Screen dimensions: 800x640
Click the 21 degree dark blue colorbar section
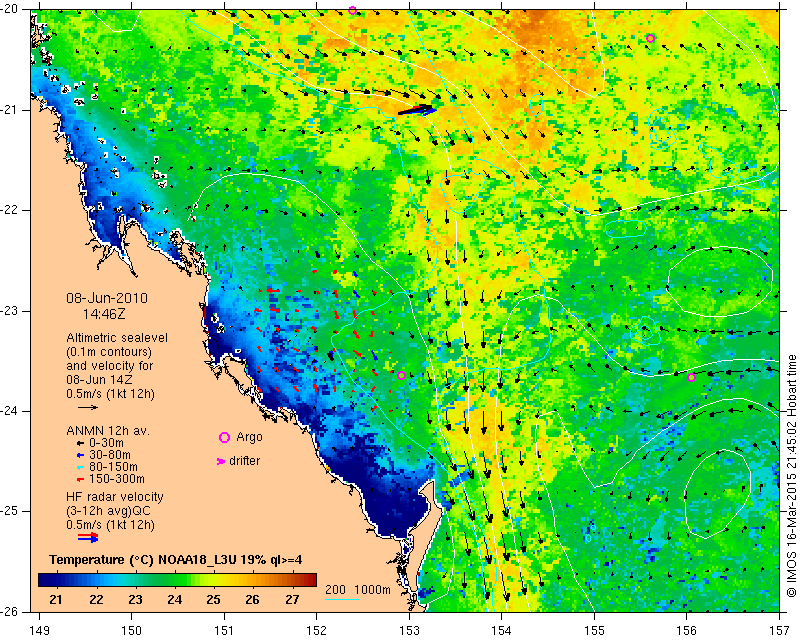tap(56, 580)
